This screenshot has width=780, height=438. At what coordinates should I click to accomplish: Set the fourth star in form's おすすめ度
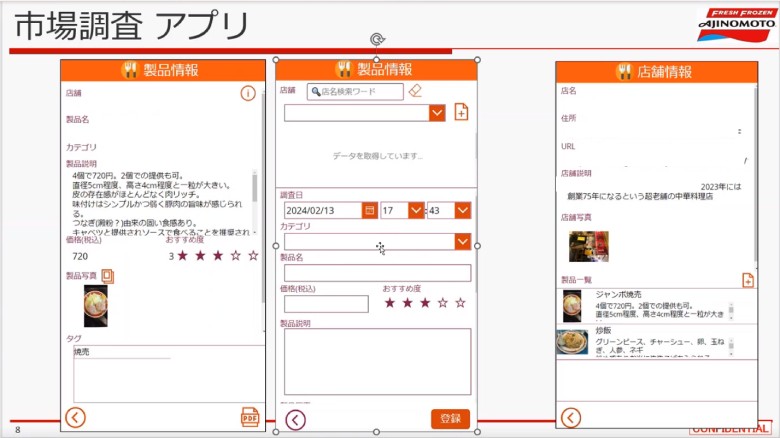pyautogui.click(x=442, y=303)
